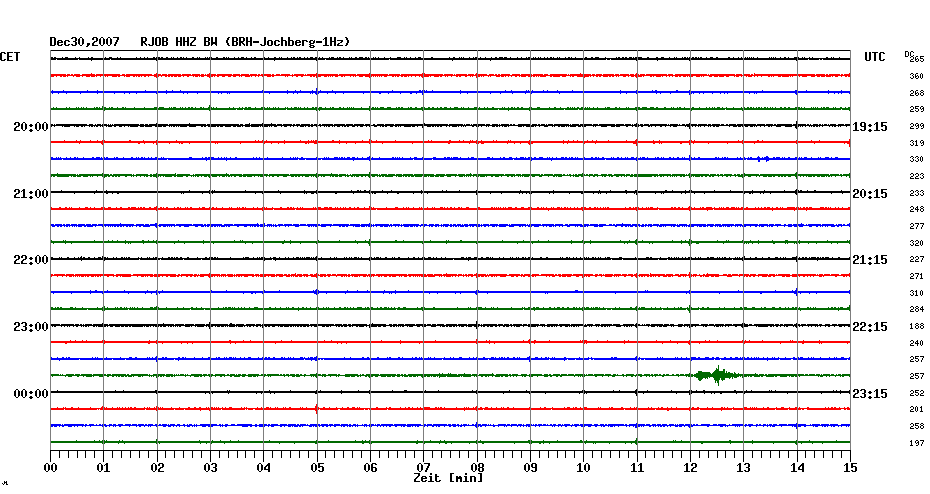Click the DC value 258
The width and height of the screenshot is (930, 494).
click(917, 426)
